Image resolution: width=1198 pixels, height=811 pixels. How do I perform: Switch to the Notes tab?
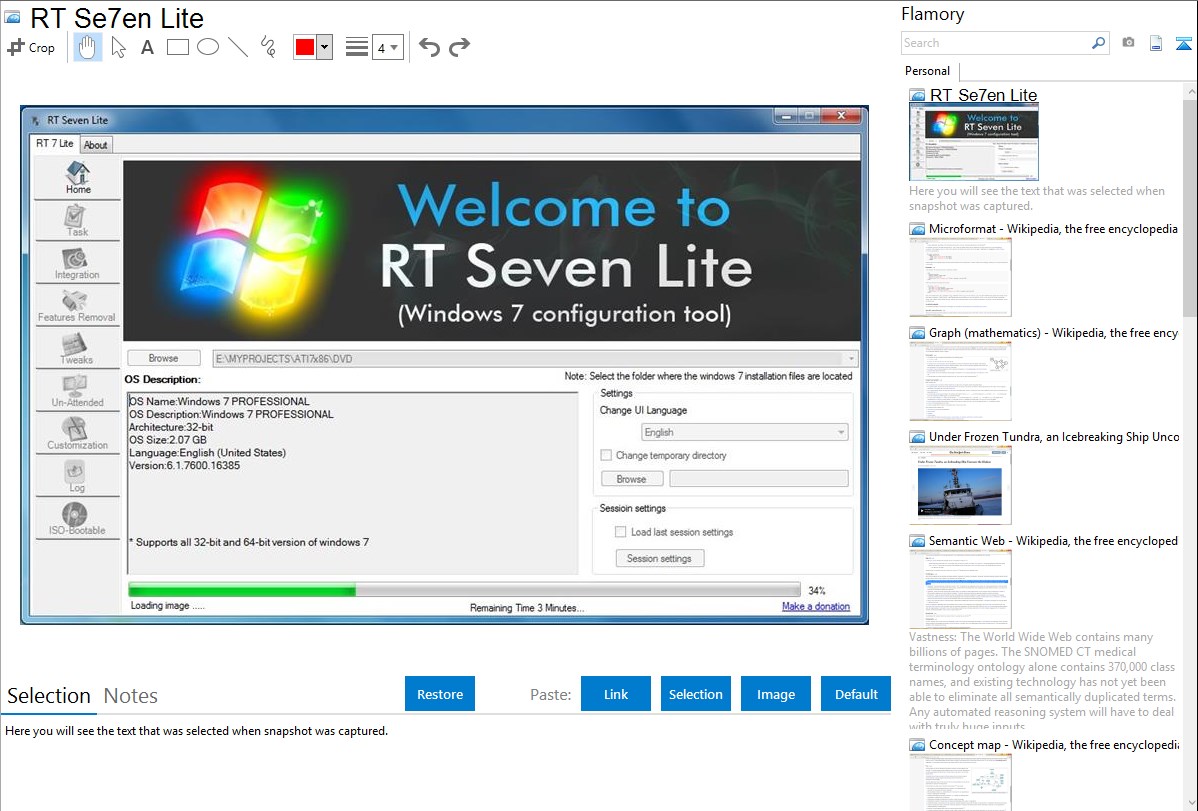(130, 696)
